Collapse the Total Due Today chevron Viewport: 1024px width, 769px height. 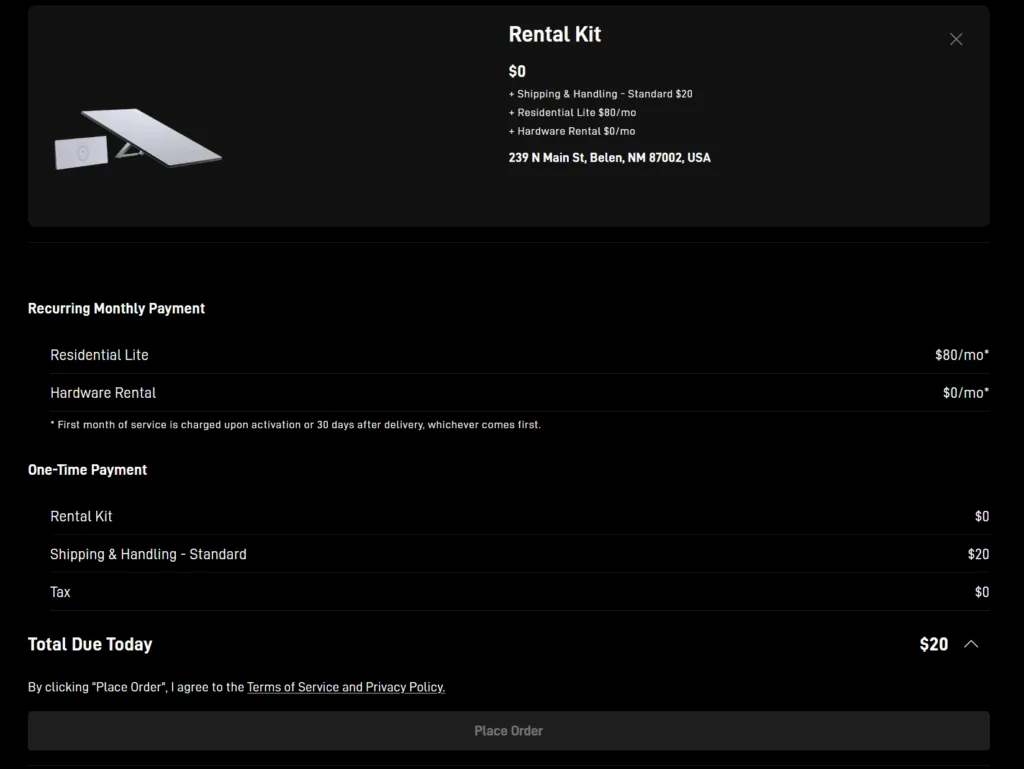pyautogui.click(x=970, y=644)
